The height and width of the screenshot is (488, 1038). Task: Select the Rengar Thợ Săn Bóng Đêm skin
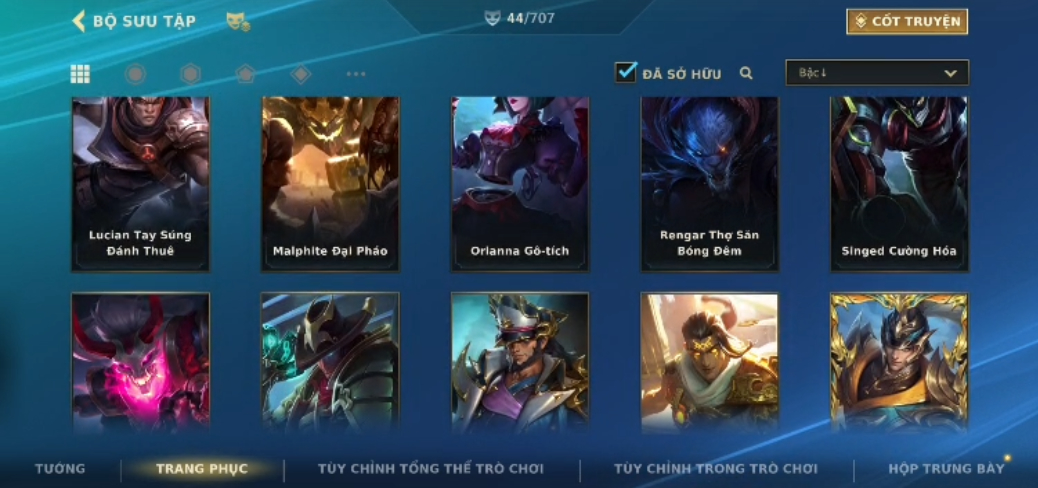coord(710,184)
